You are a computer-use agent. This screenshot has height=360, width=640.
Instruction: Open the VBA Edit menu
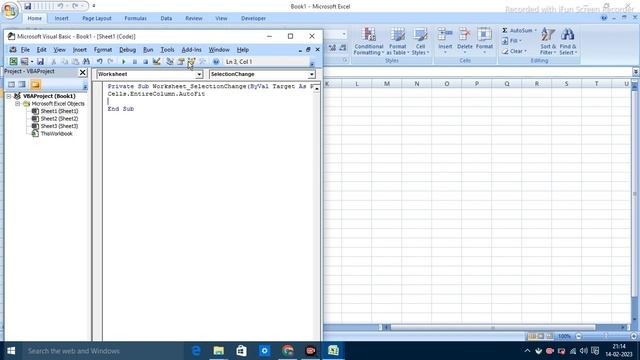pyautogui.click(x=42, y=50)
